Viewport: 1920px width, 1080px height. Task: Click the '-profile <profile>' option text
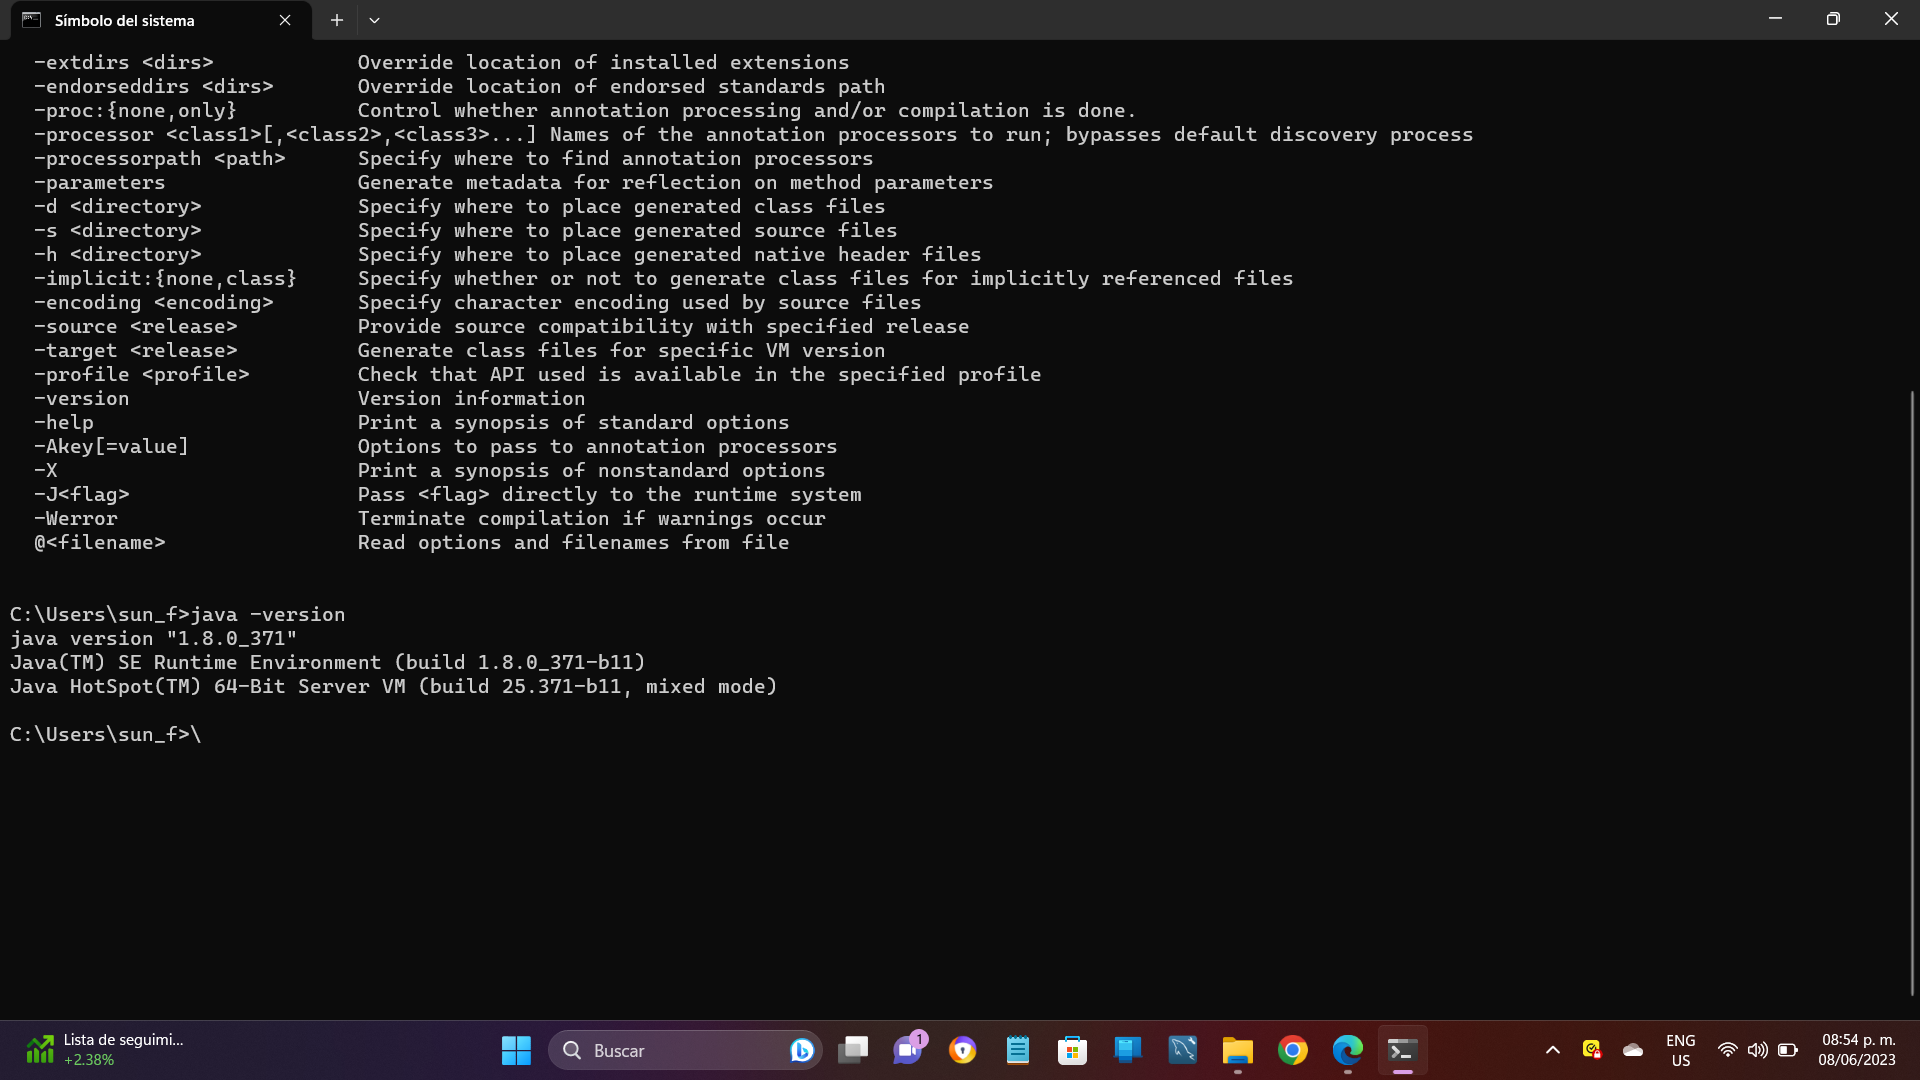[141, 374]
